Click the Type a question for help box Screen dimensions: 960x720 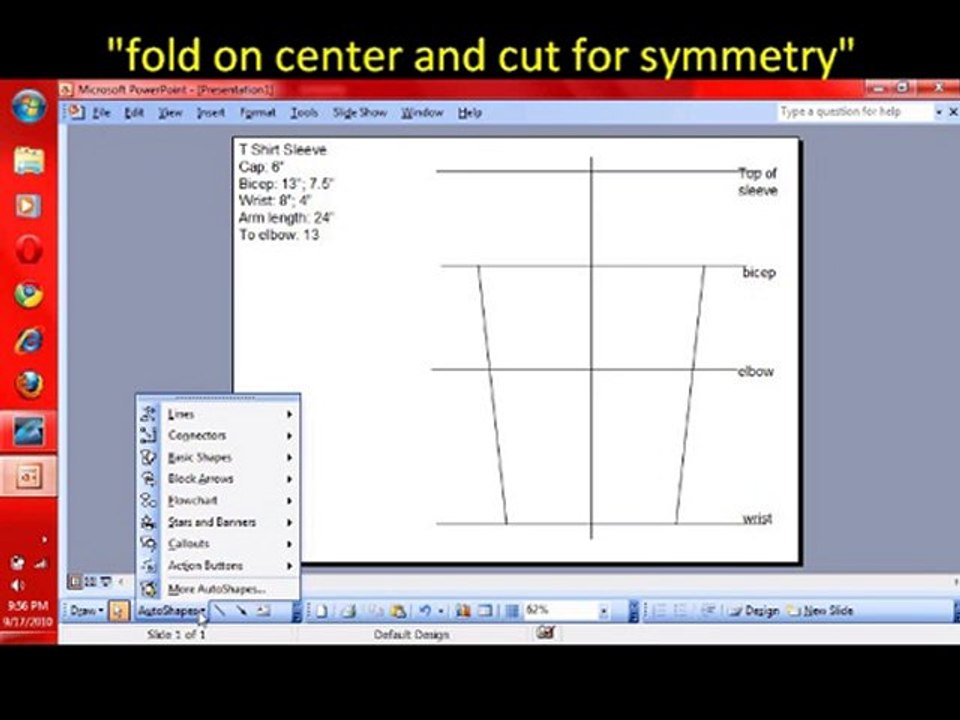(x=853, y=111)
